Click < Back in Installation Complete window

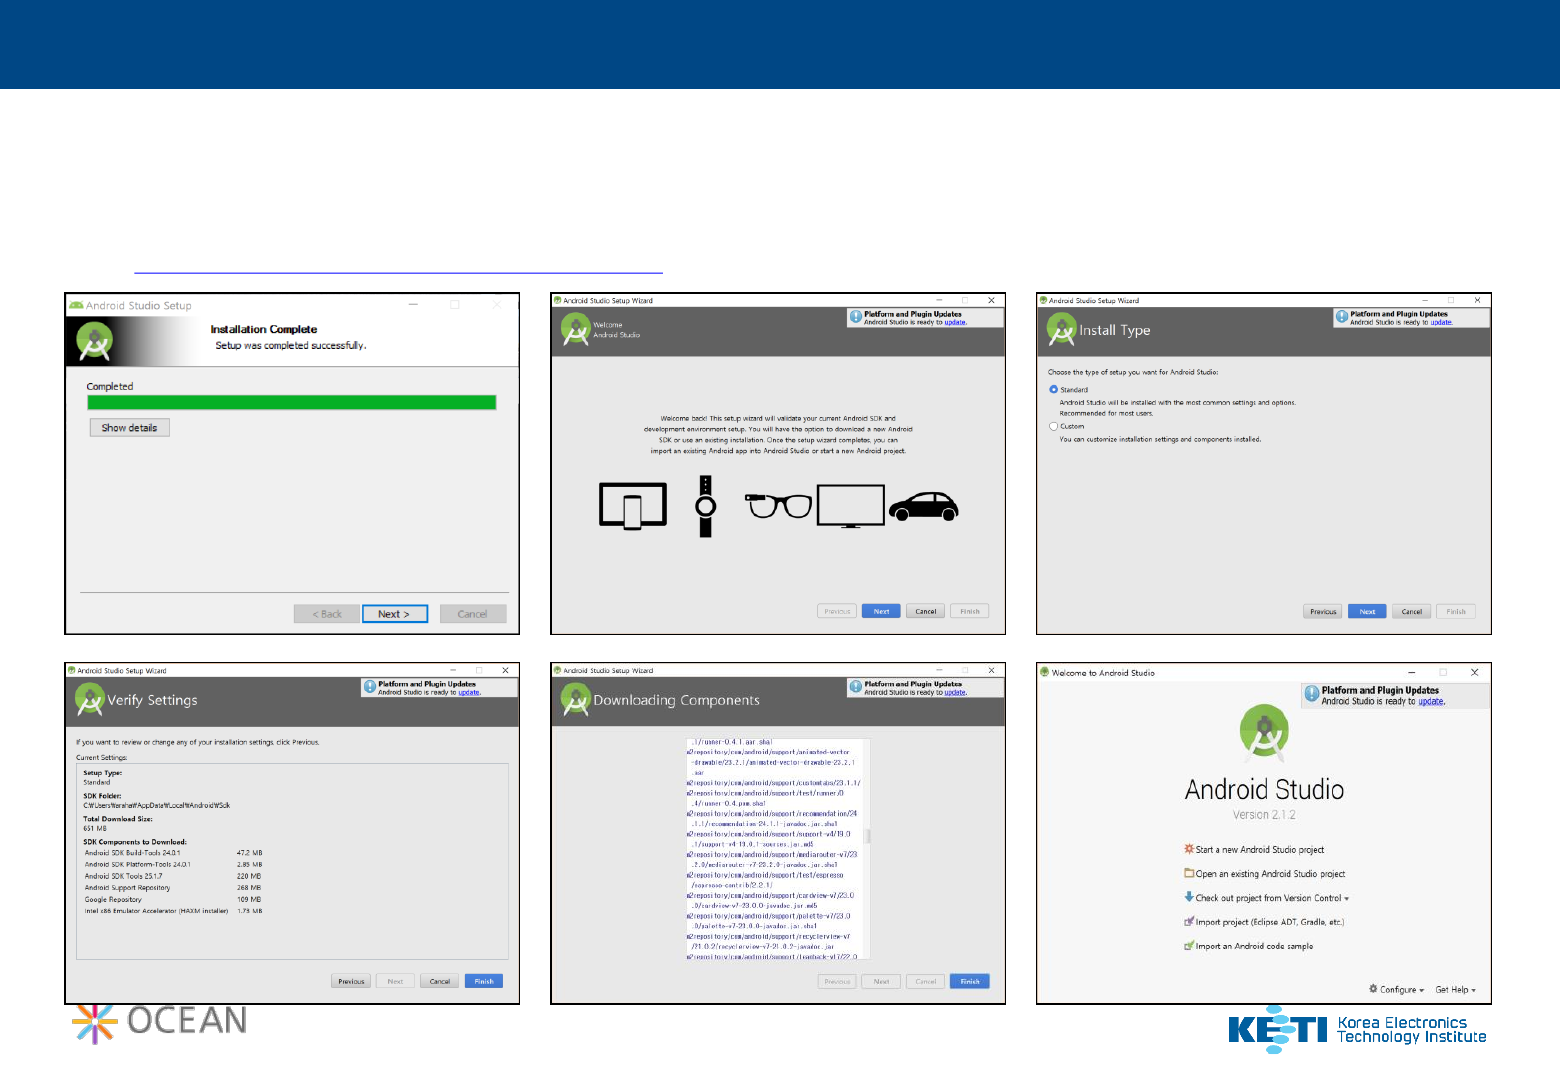tap(327, 614)
